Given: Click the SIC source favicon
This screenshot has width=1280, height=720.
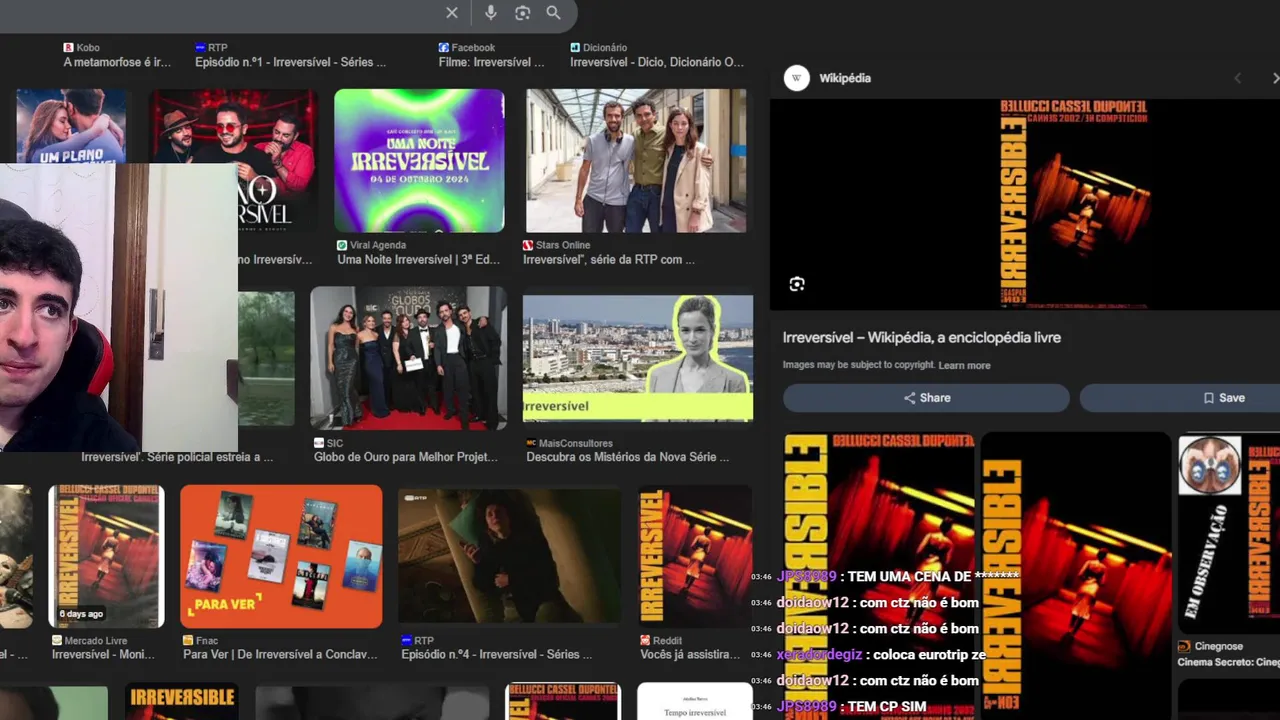Looking at the screenshot, I should [x=319, y=443].
